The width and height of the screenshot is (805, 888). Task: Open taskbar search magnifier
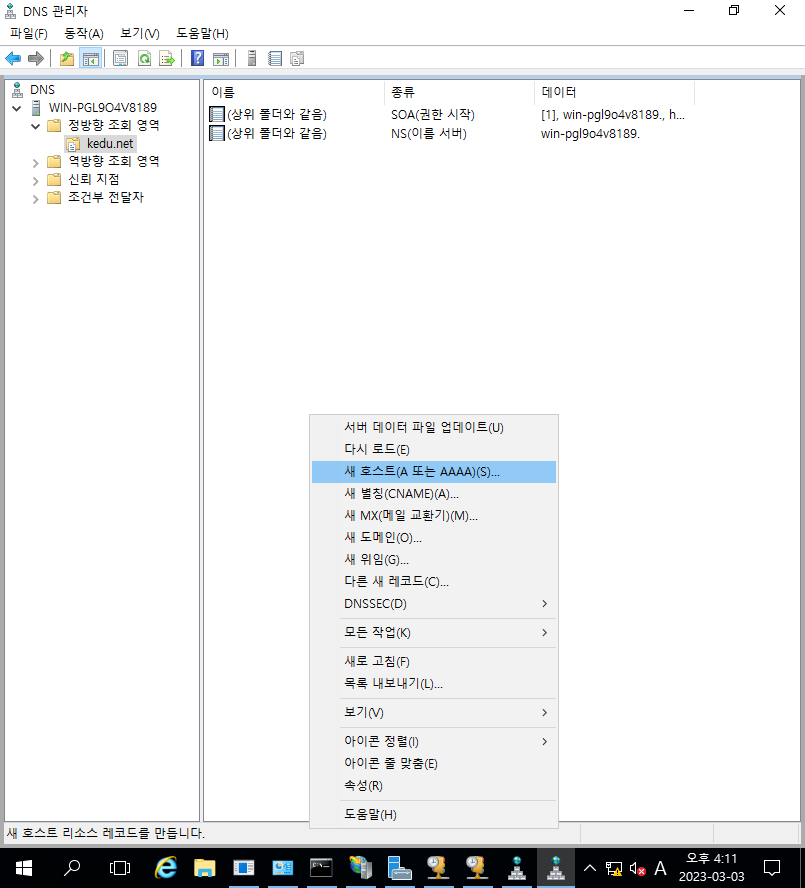click(72, 868)
